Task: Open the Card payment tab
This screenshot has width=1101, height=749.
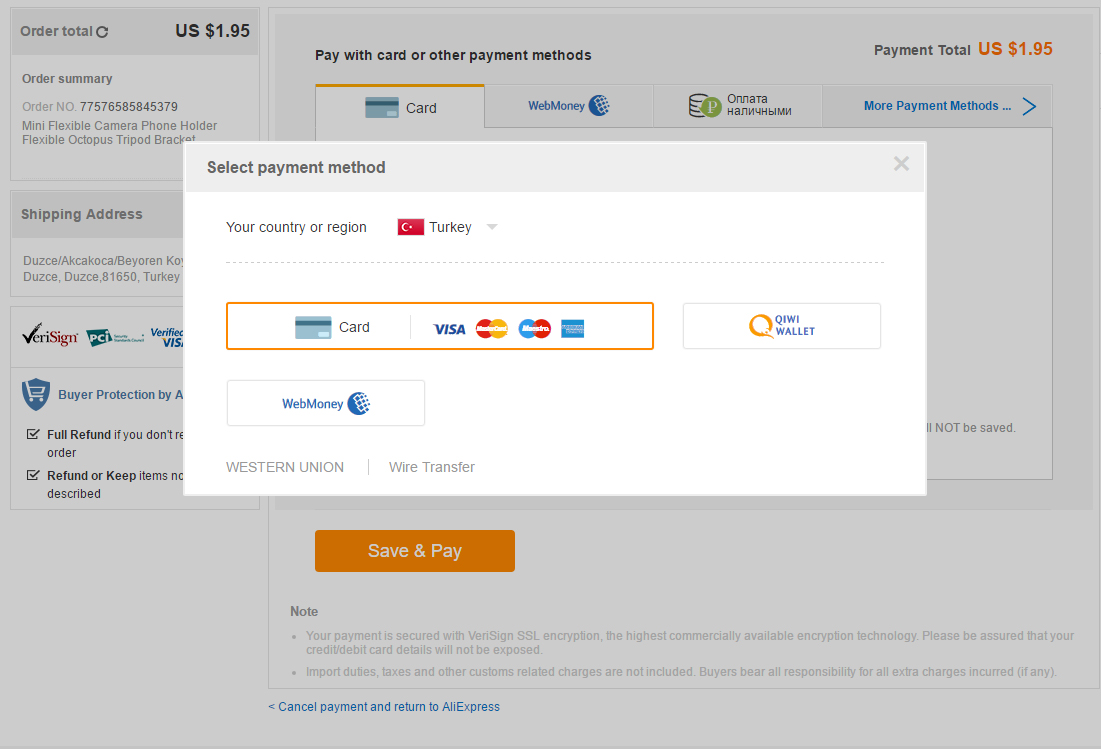Action: click(400, 107)
